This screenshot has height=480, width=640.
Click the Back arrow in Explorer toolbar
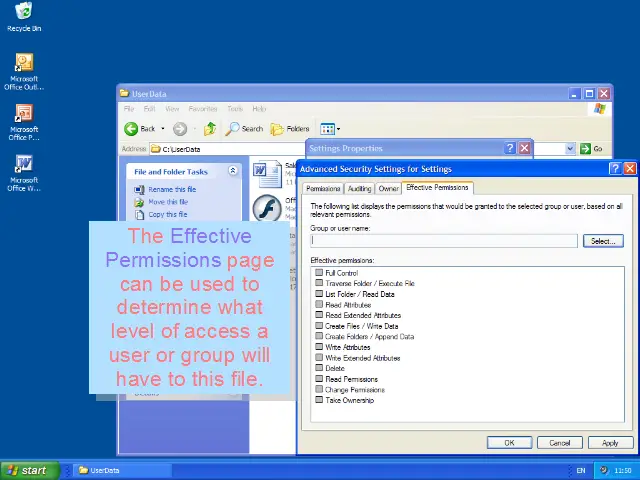139,129
